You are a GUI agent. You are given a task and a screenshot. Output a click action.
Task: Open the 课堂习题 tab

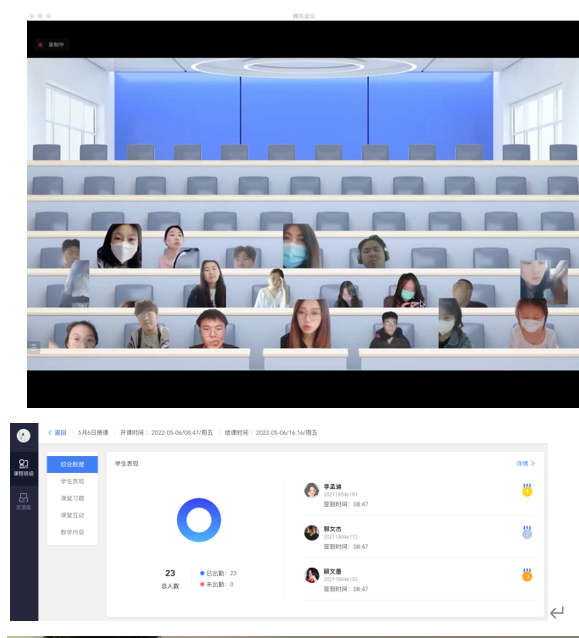tap(72, 498)
